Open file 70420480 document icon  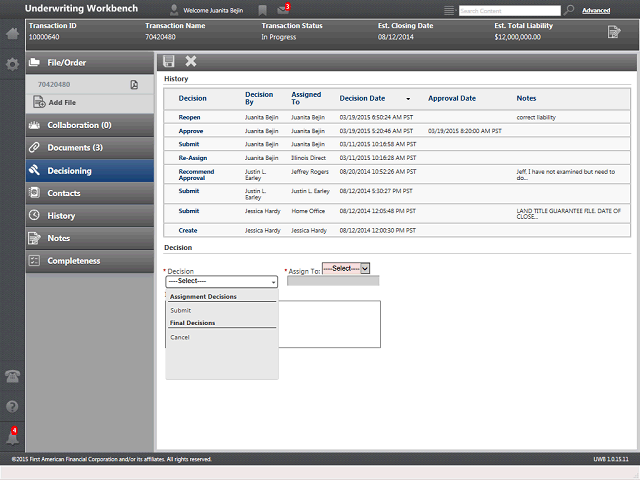coord(134,84)
